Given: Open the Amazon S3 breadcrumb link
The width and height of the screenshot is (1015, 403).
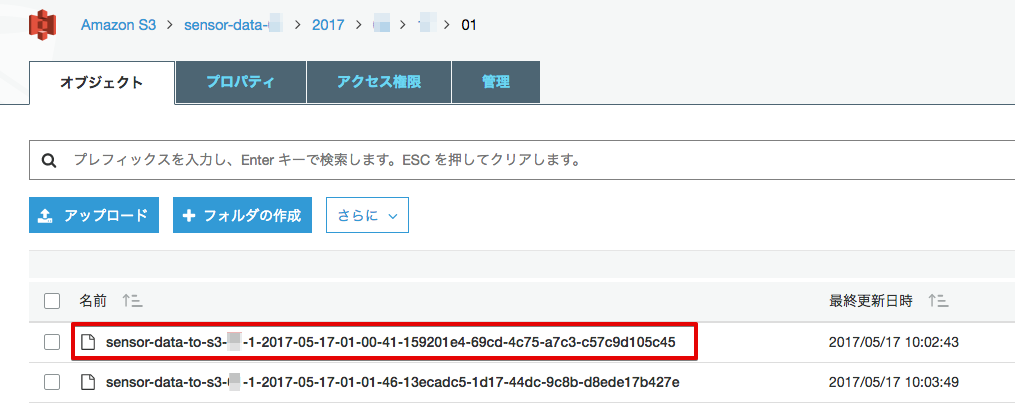Looking at the screenshot, I should pyautogui.click(x=118, y=25).
